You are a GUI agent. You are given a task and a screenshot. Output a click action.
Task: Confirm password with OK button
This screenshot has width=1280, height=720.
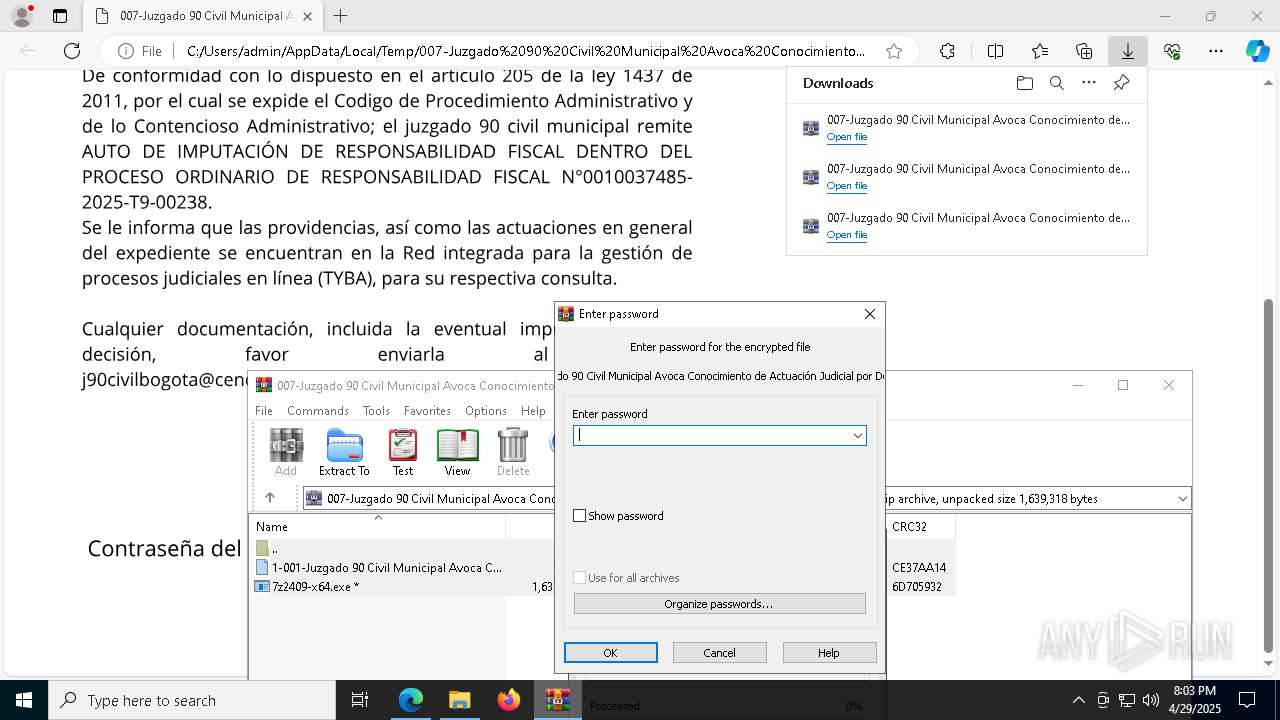click(610, 653)
